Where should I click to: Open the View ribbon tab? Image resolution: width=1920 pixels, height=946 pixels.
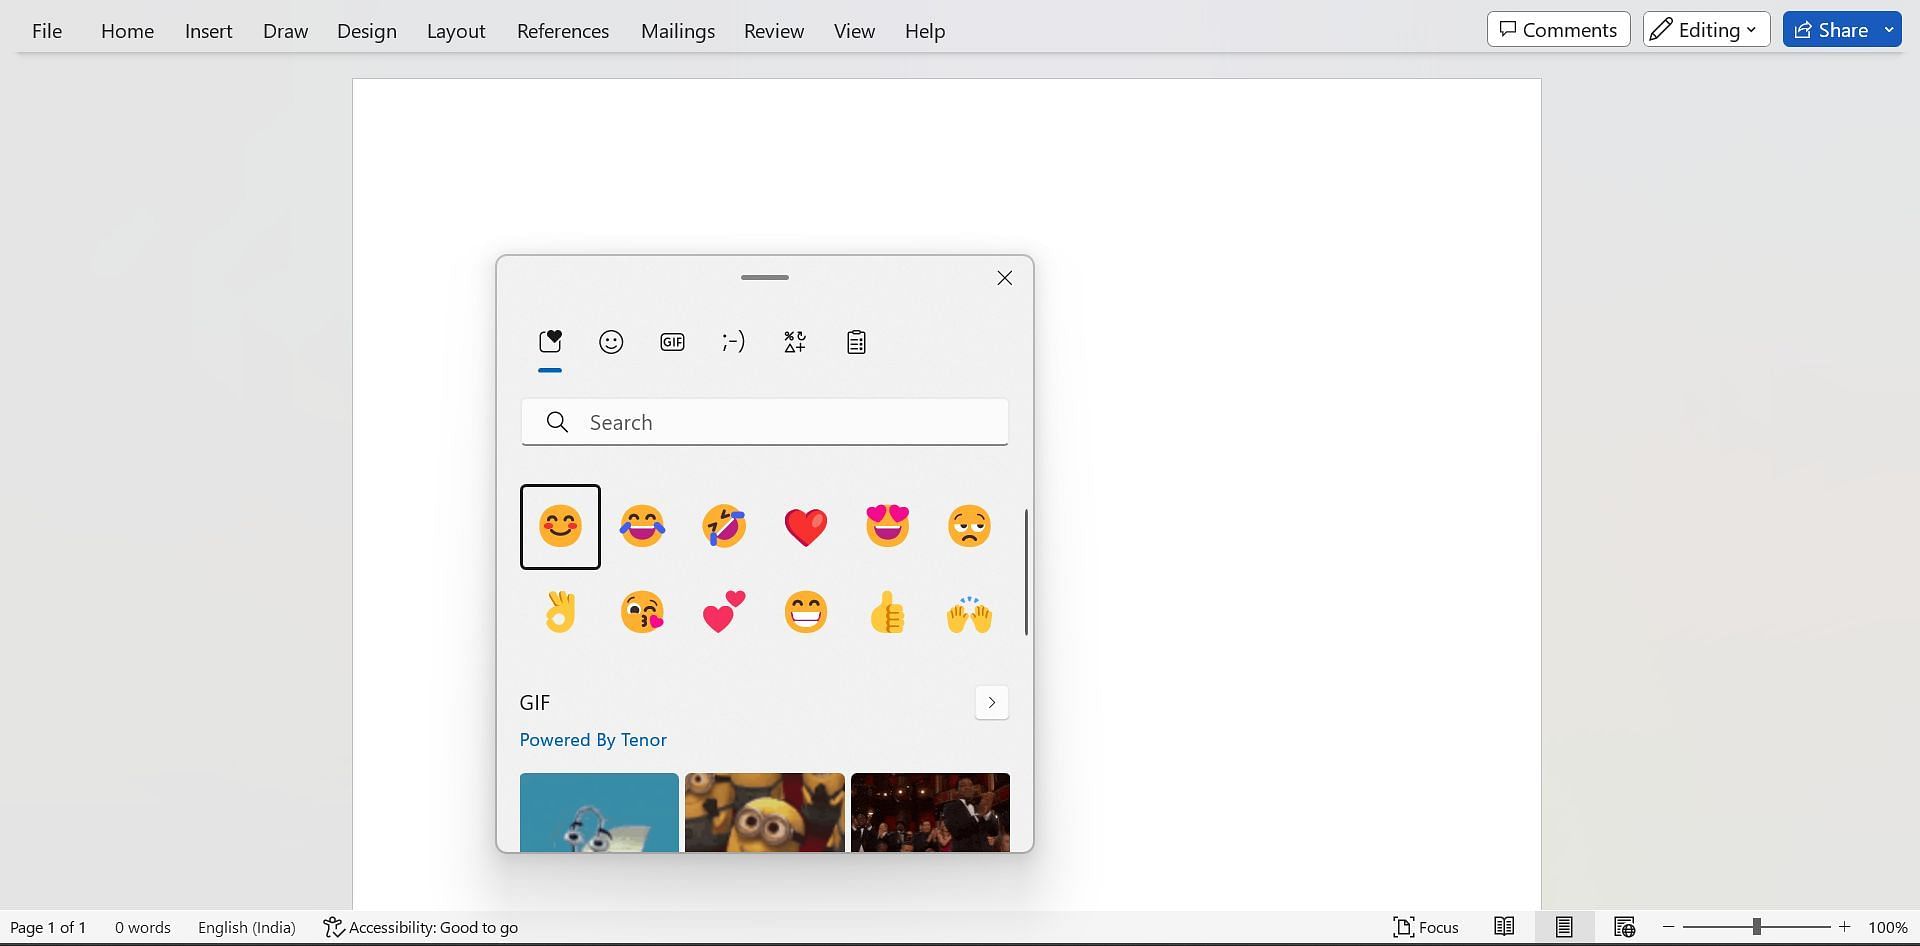point(855,31)
